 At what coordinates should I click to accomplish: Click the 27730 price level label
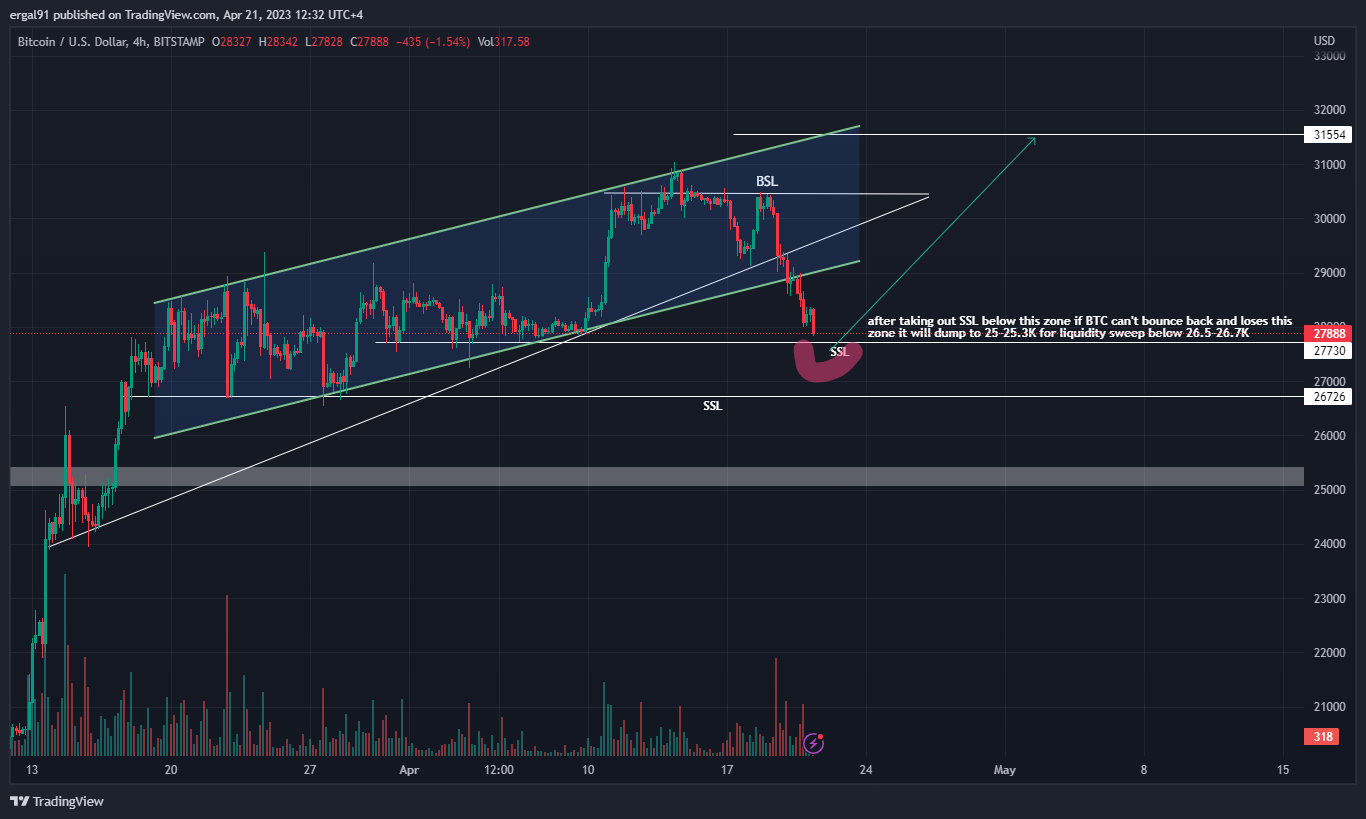[x=1330, y=351]
